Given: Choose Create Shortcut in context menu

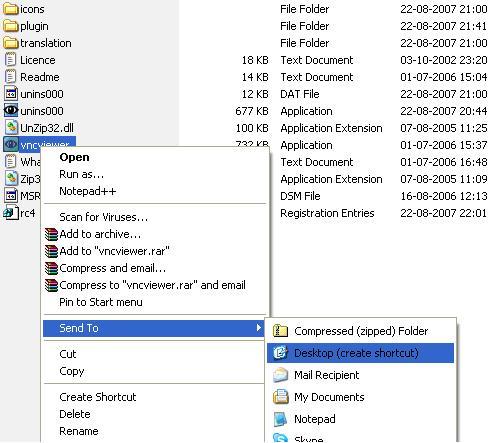Looking at the screenshot, I should click(98, 397).
